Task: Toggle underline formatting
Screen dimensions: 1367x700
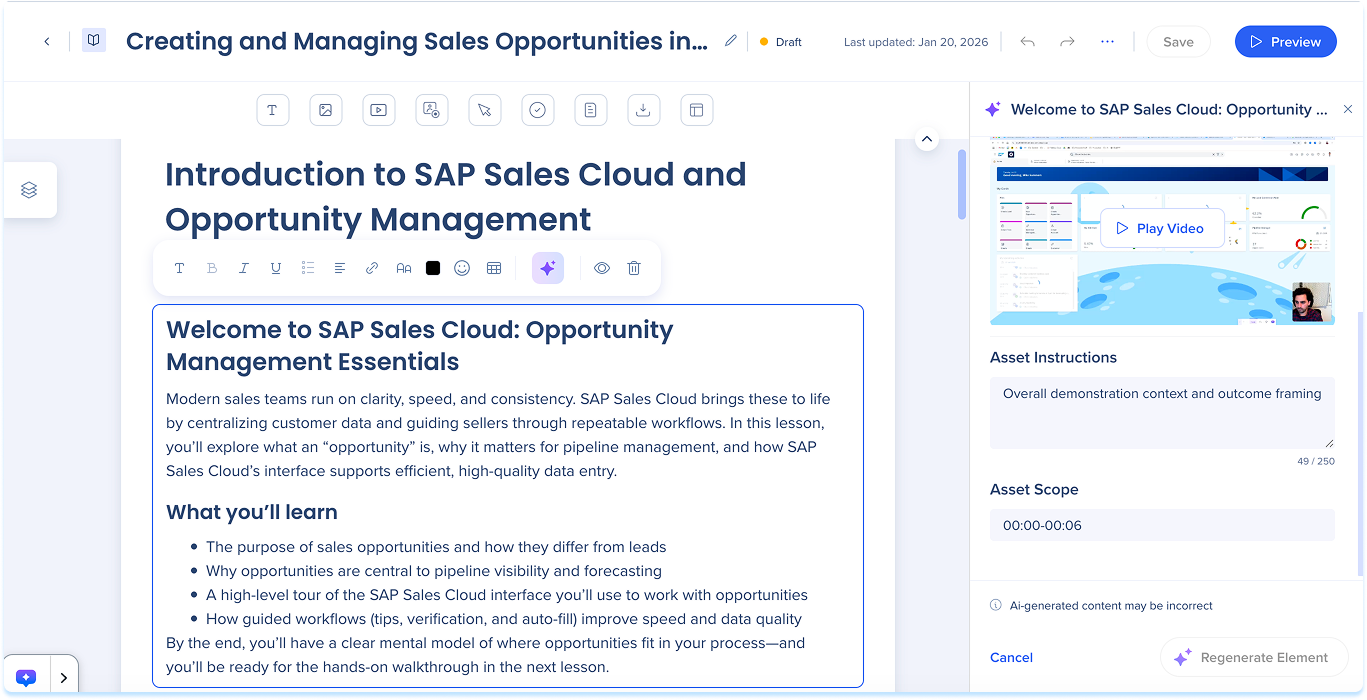Action: point(275,268)
